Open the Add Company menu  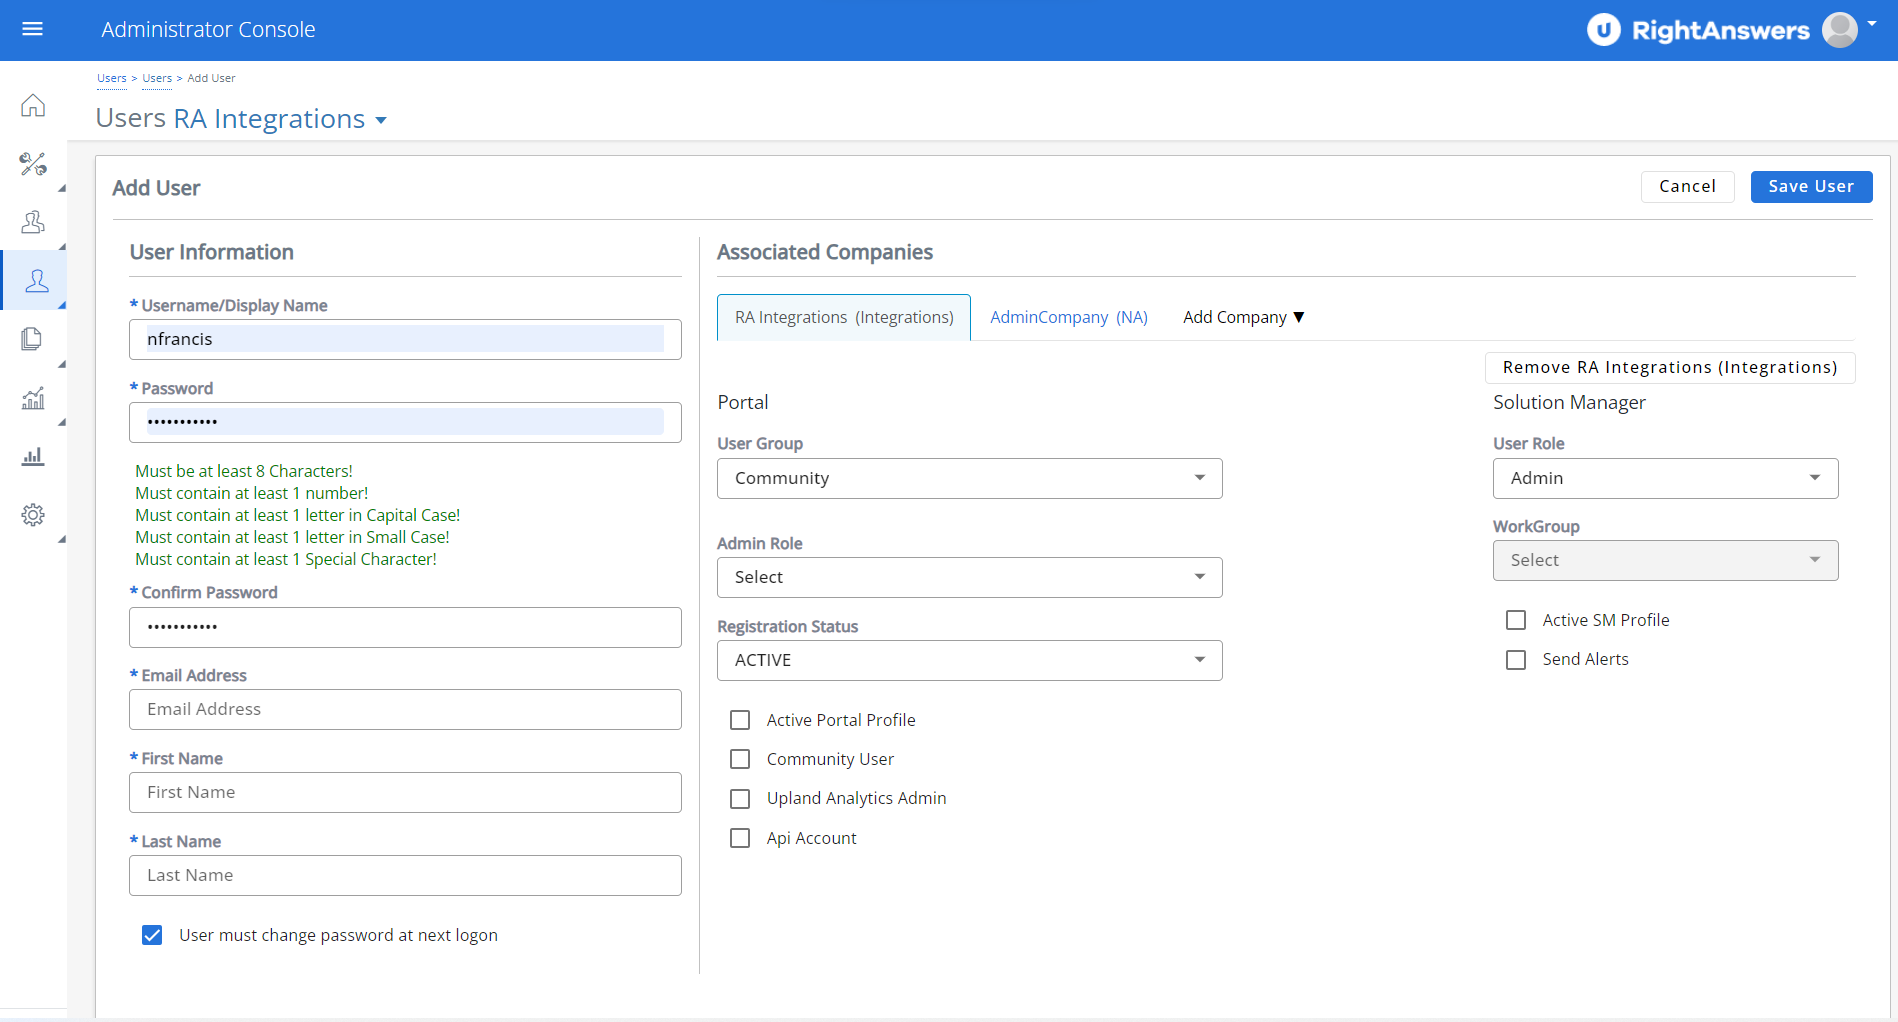(x=1243, y=317)
